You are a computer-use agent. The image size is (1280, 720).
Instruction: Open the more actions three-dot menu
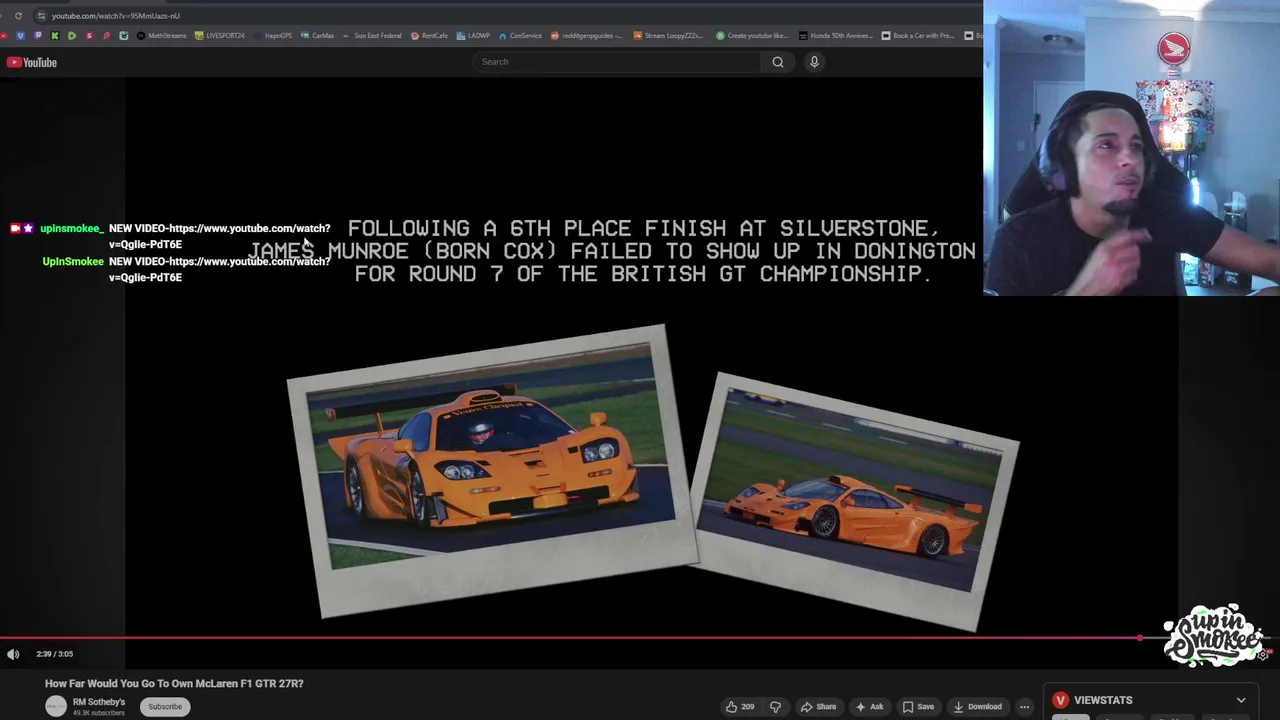coord(1024,707)
